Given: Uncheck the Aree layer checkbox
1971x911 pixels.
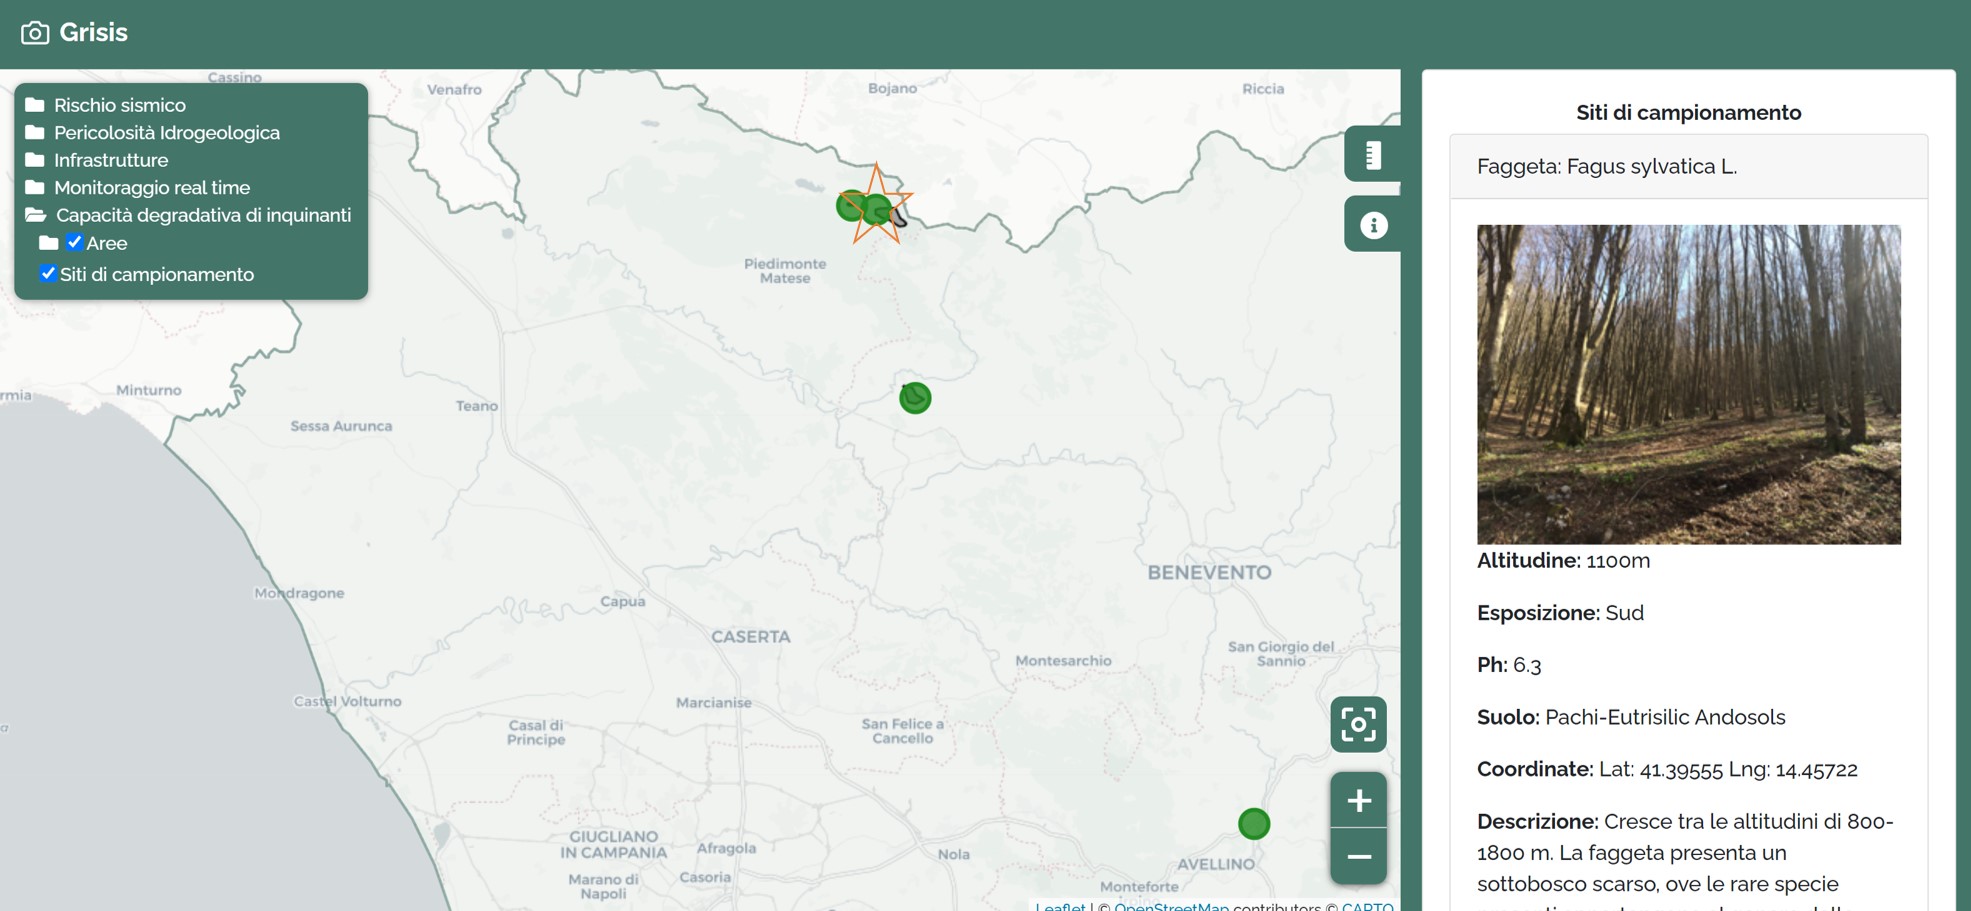Looking at the screenshot, I should coord(74,243).
